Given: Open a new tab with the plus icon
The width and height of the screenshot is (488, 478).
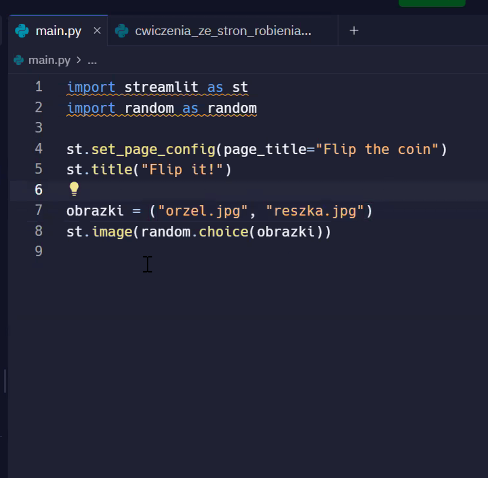Looking at the screenshot, I should click(x=354, y=31).
